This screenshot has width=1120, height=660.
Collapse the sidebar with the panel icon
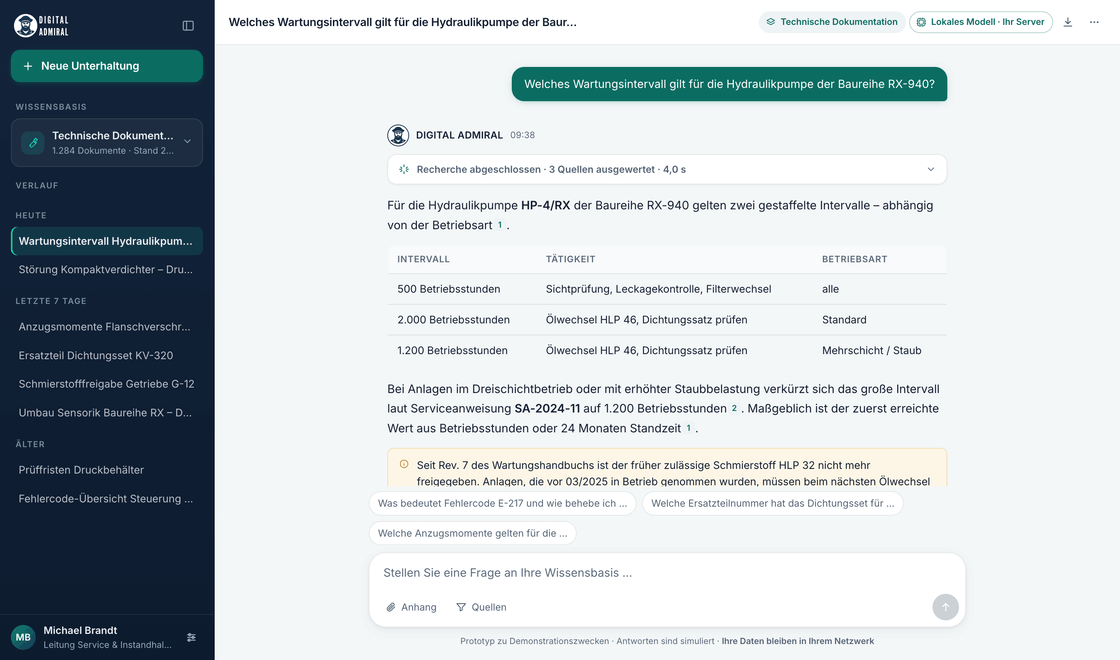coord(188,26)
